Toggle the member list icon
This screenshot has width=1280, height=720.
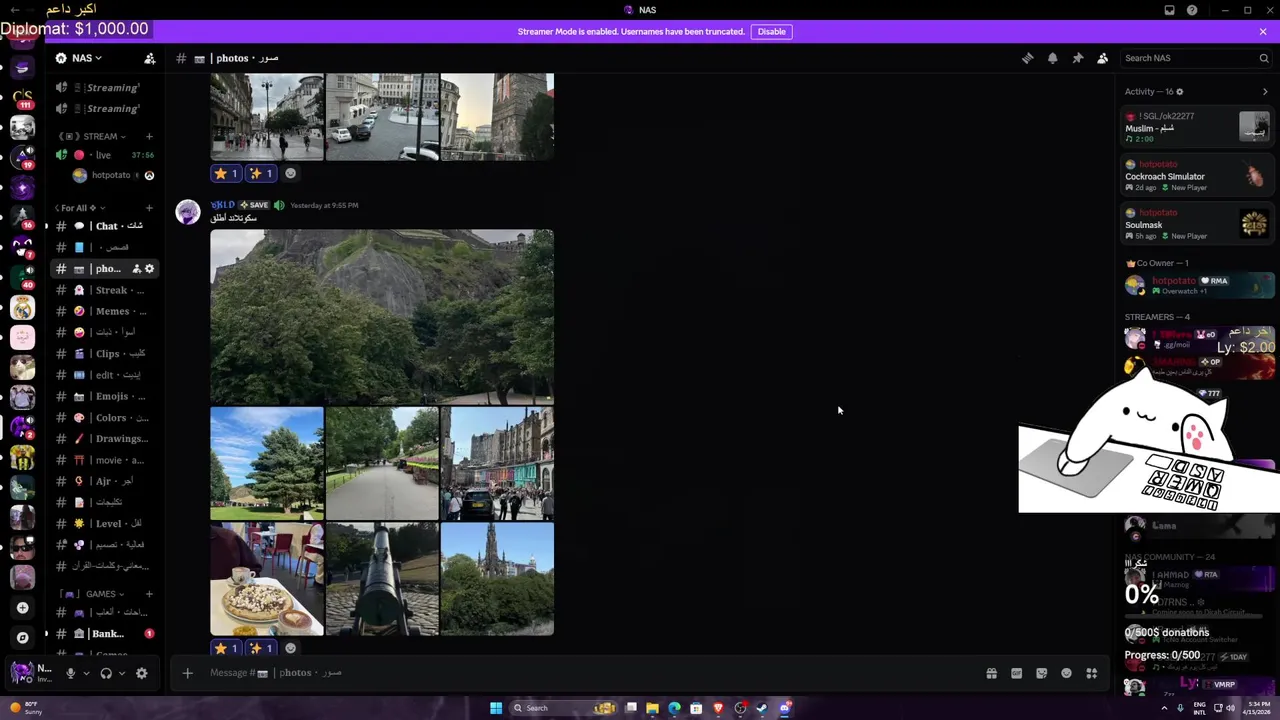pyautogui.click(x=1102, y=58)
